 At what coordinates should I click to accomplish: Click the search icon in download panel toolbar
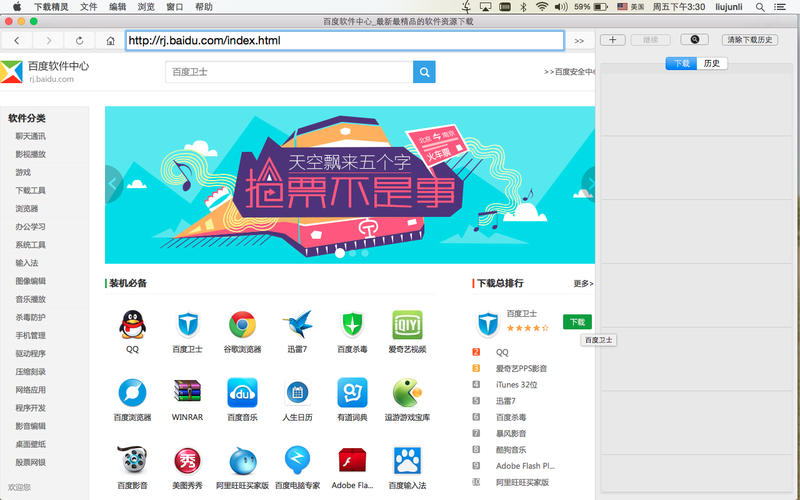[694, 39]
